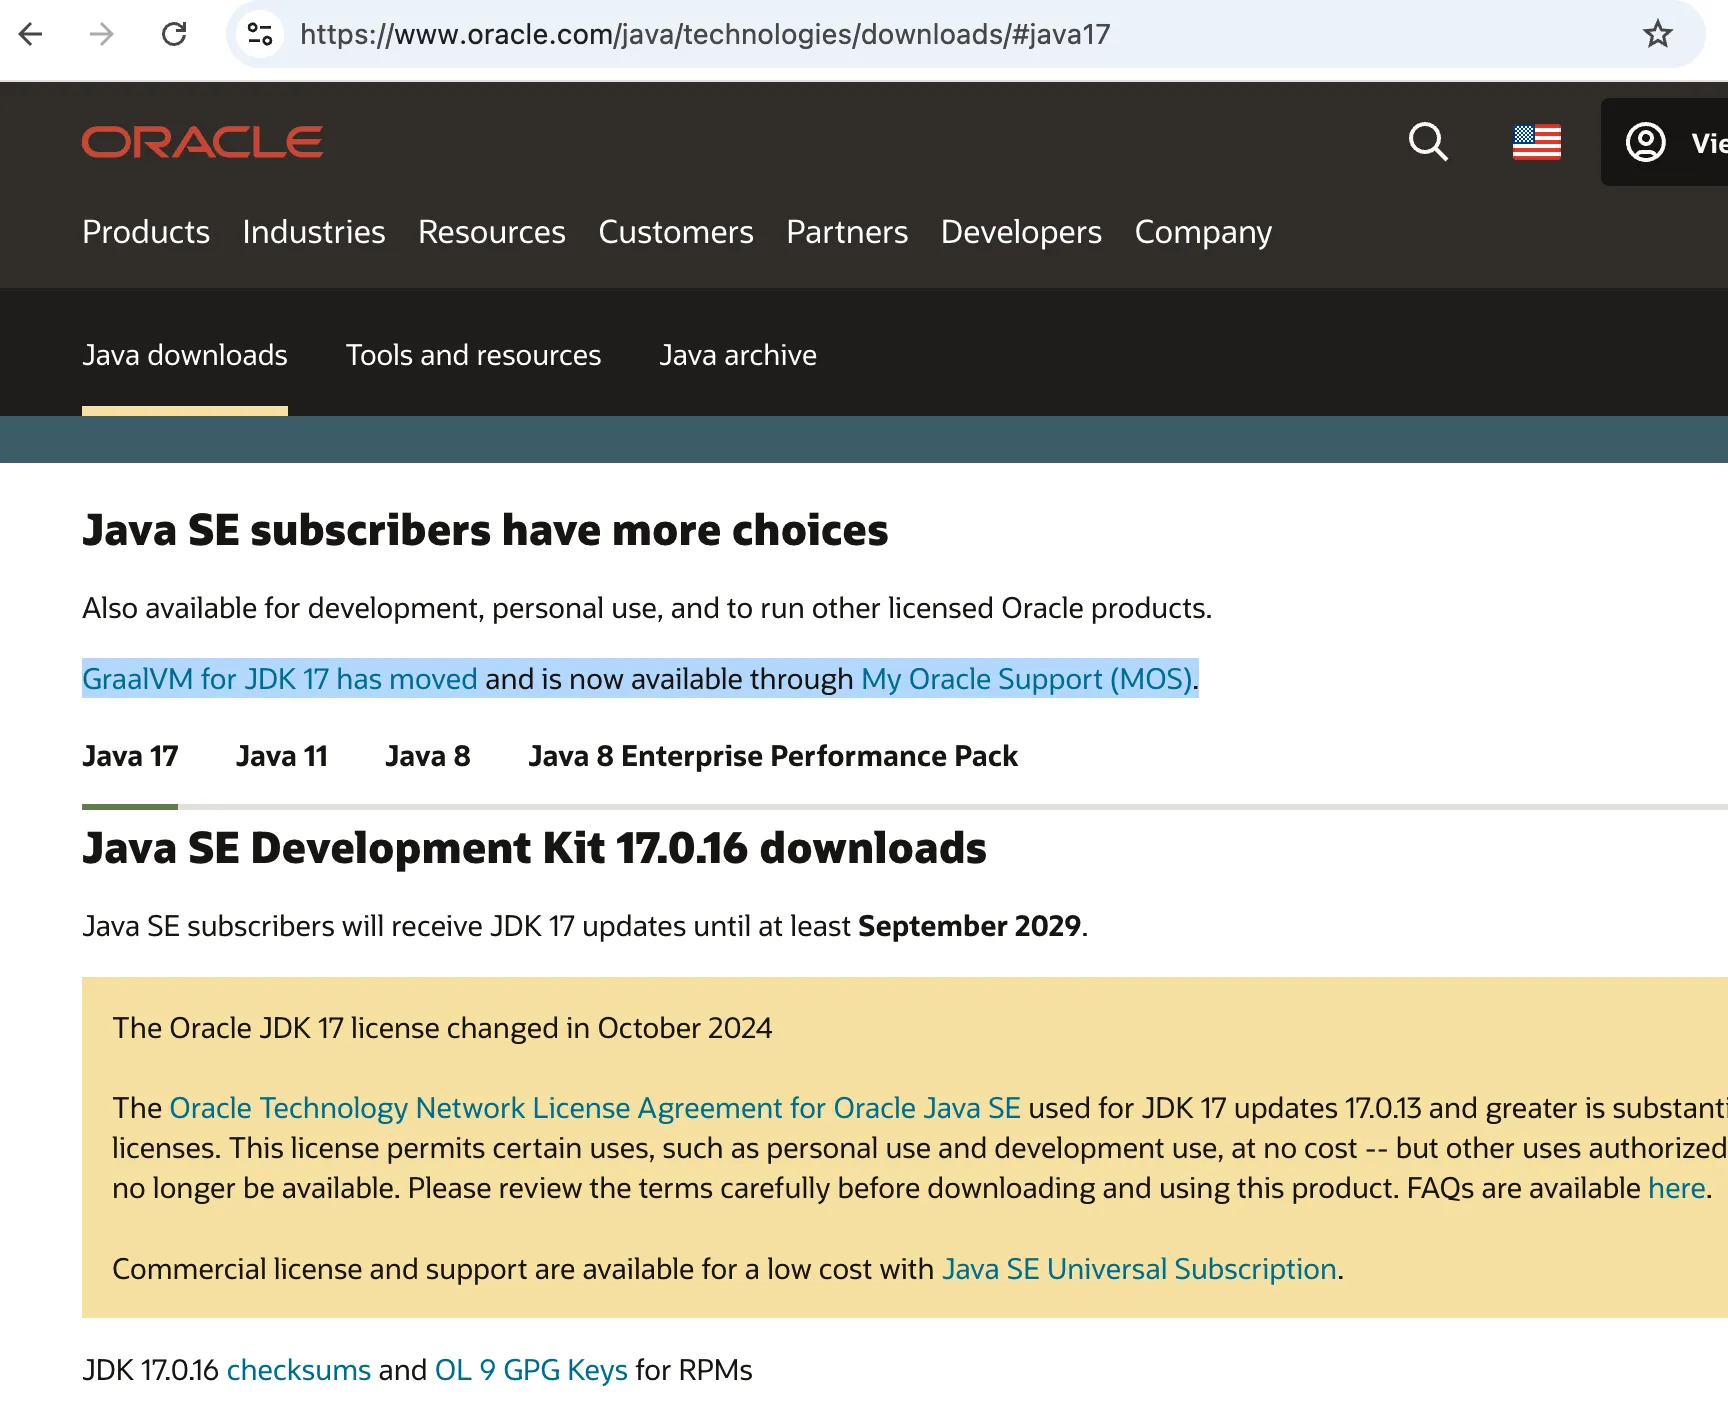Image resolution: width=1728 pixels, height=1428 pixels.
Task: Switch to Tools and resources
Action: 473,355
